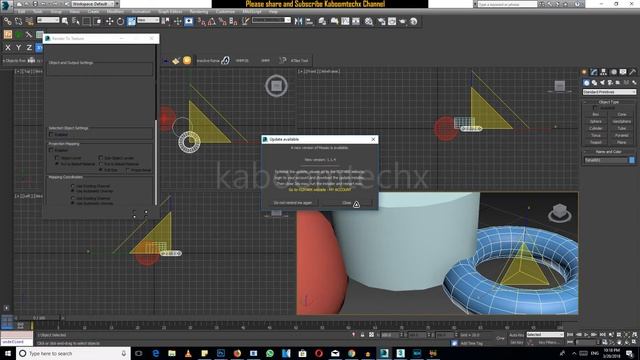The width and height of the screenshot is (640, 360).
Task: Click the Align tool icon
Action: (x=309, y=21)
